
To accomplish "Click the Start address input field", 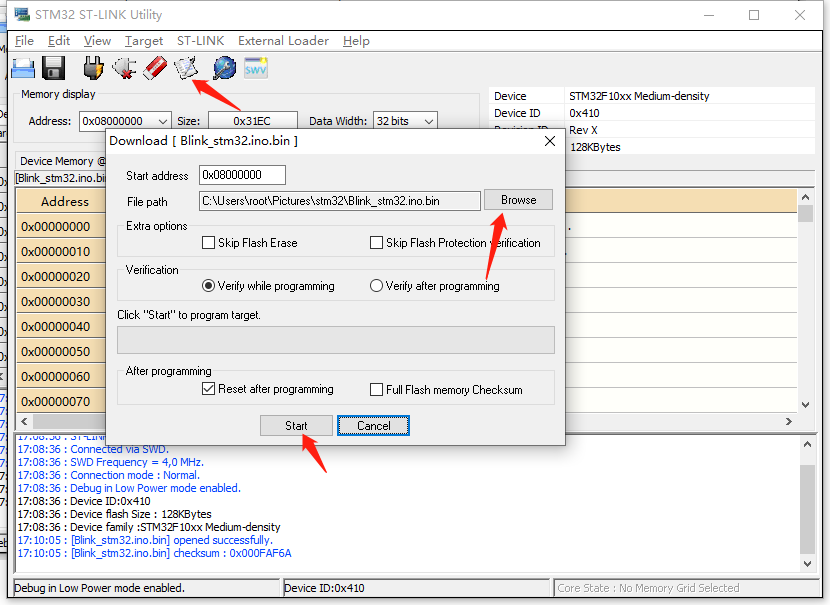I will pyautogui.click(x=242, y=175).
